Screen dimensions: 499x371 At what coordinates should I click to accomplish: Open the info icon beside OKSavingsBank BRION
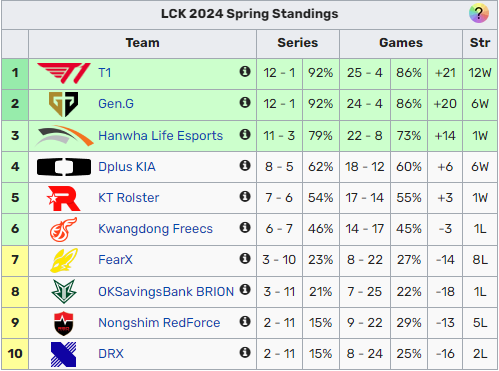click(245, 290)
